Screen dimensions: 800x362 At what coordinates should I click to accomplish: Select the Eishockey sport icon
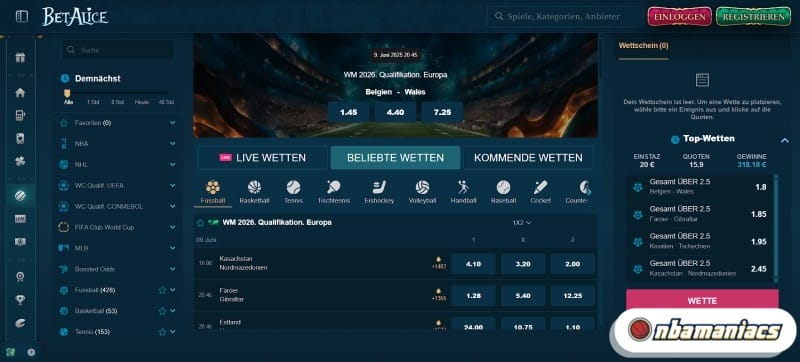point(379,192)
